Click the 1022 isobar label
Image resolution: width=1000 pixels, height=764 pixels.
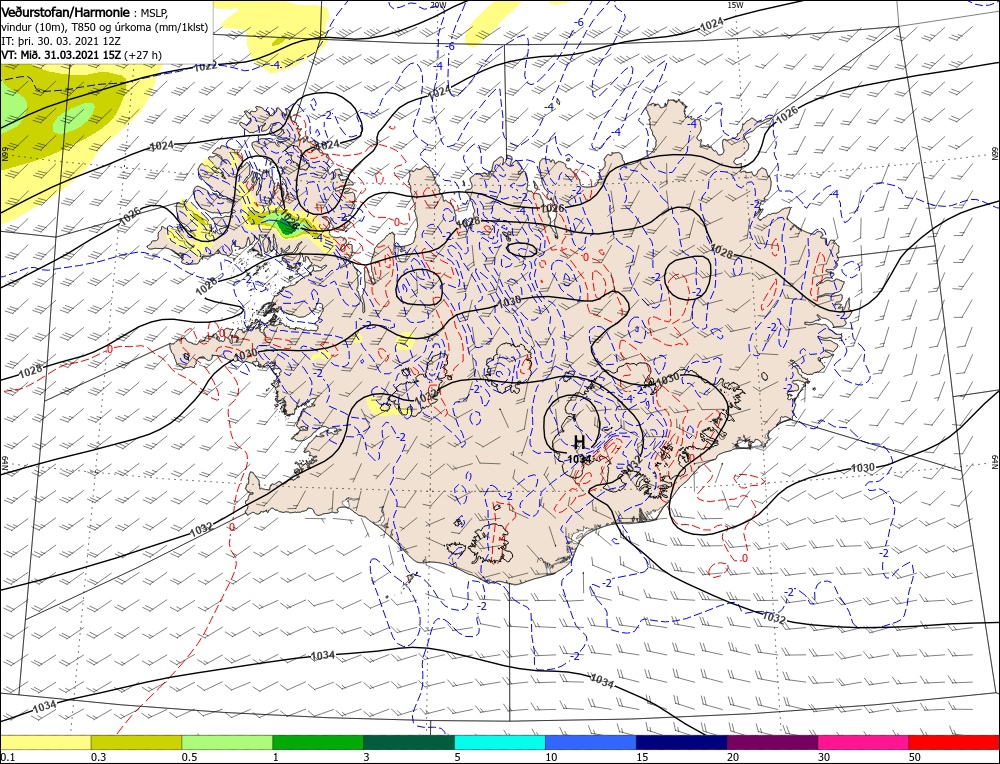[205, 66]
